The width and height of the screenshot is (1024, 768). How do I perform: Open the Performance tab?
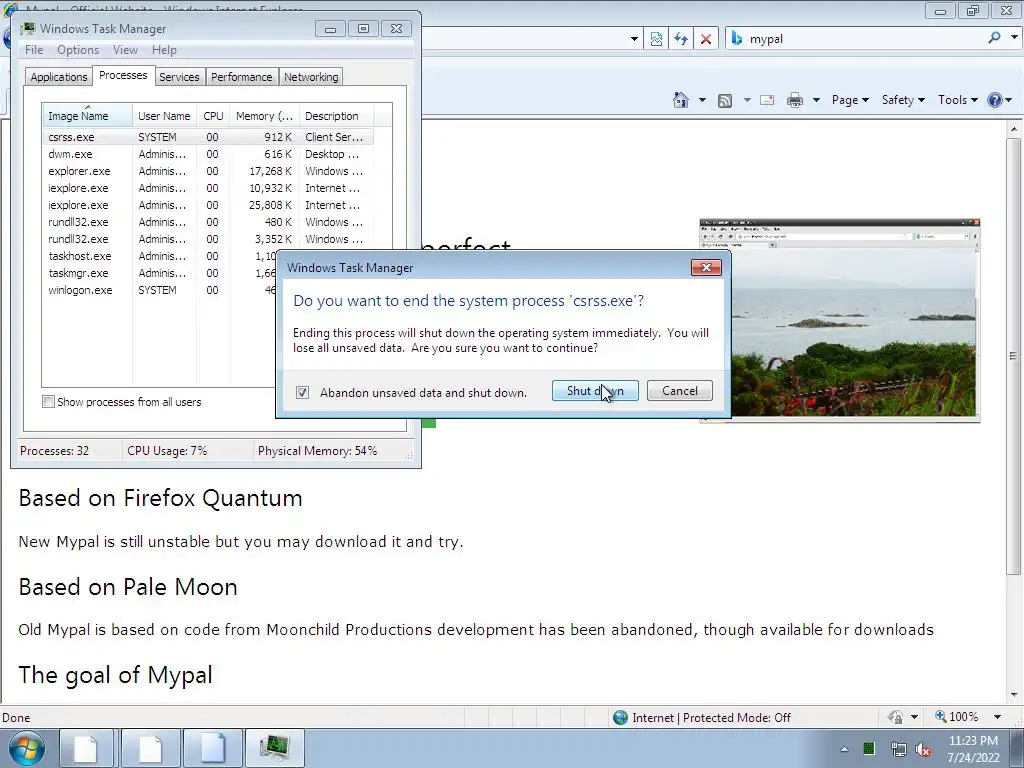(241, 77)
